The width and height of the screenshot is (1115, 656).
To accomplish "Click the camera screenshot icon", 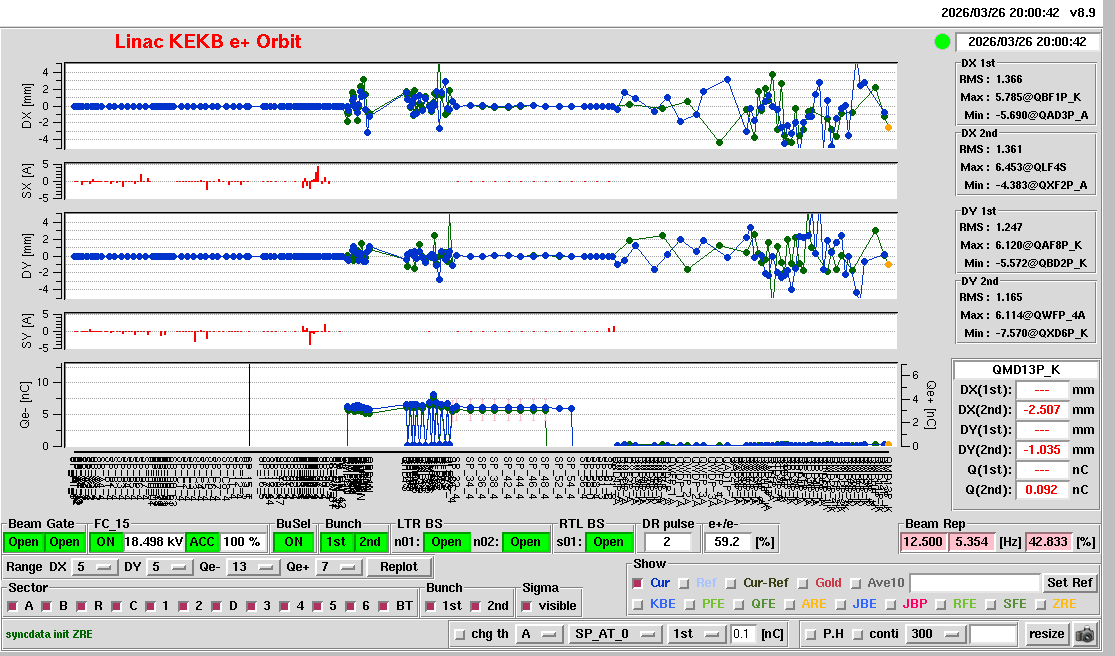I will [1084, 634].
